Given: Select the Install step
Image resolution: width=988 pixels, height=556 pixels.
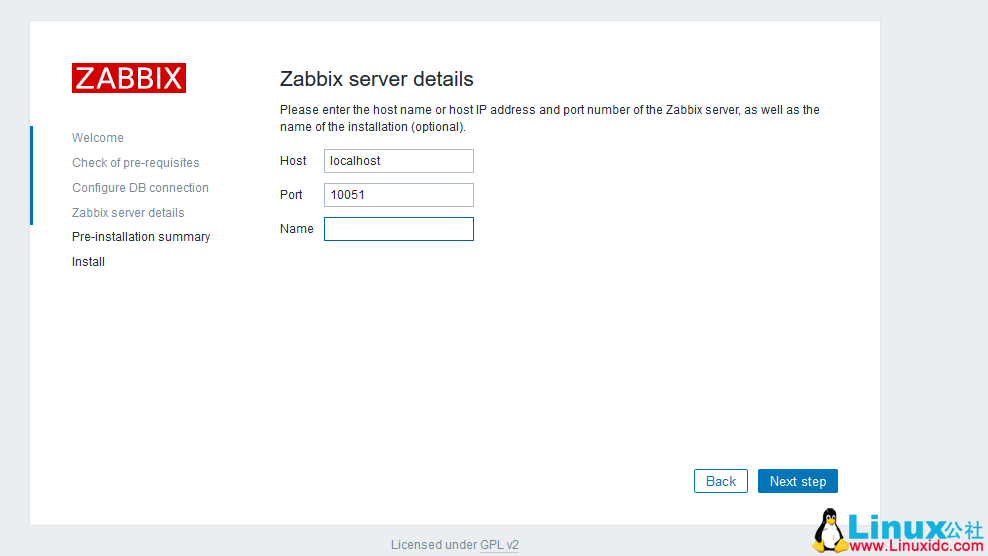Looking at the screenshot, I should click(88, 262).
